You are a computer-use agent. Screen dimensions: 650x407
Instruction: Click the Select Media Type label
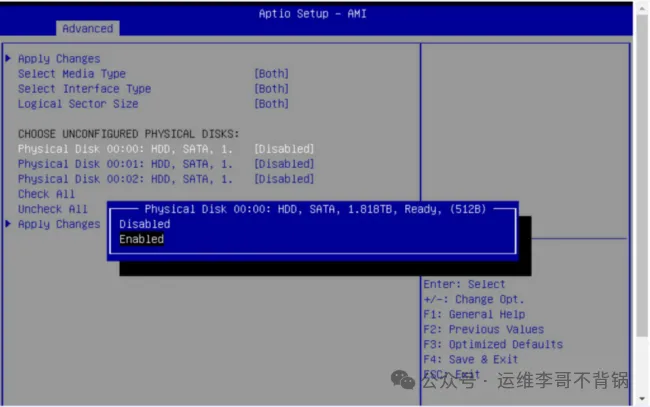[72, 74]
